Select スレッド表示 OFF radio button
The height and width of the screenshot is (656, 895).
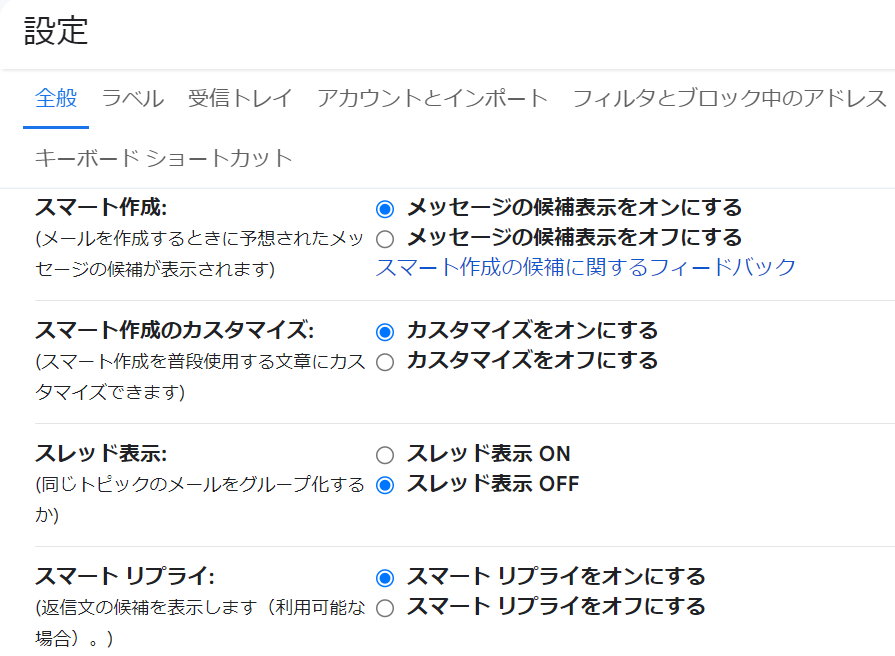[x=385, y=485]
